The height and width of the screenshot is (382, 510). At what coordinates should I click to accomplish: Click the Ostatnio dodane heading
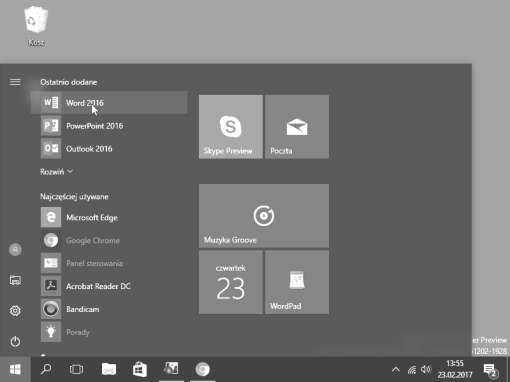69,82
